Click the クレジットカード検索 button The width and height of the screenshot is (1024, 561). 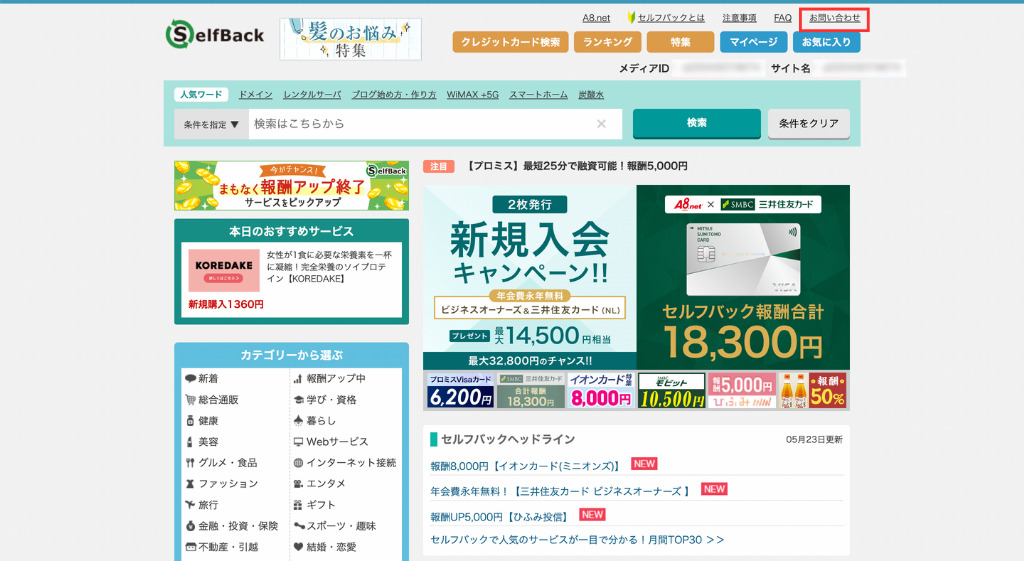click(x=511, y=42)
